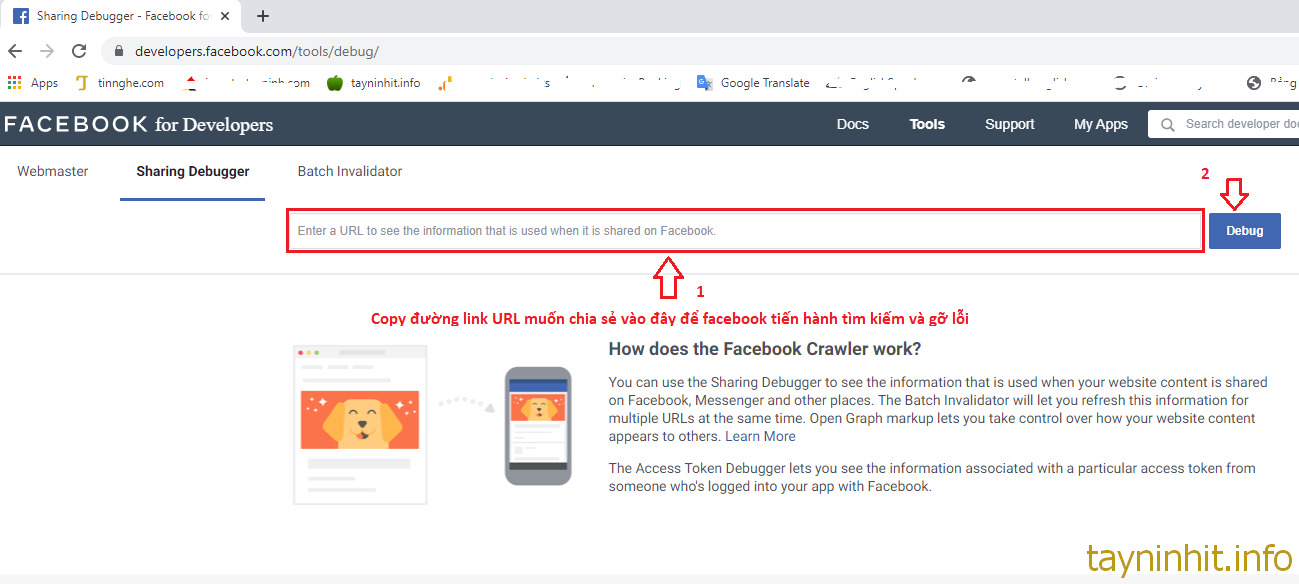Open the Google Translate bookmark
This screenshot has width=1299, height=584.
pyautogui.click(x=753, y=83)
